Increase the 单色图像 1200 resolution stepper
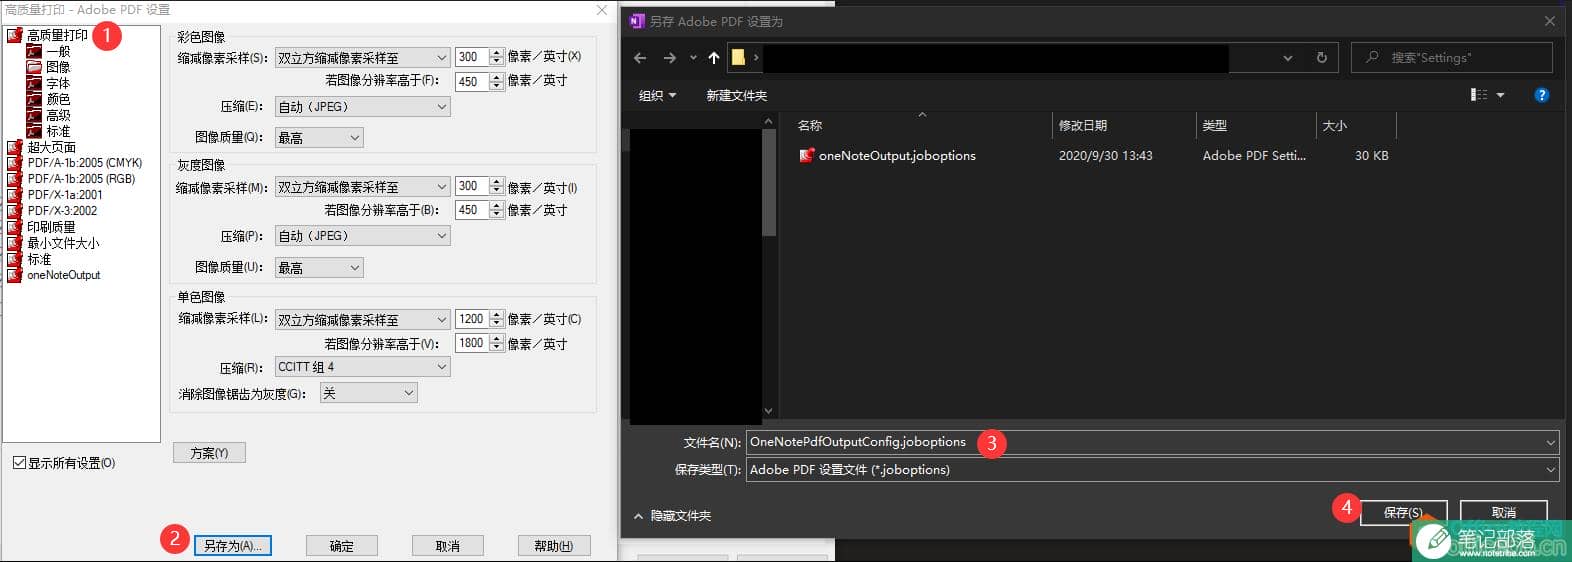Viewport: 1572px width, 562px height. pyautogui.click(x=497, y=314)
